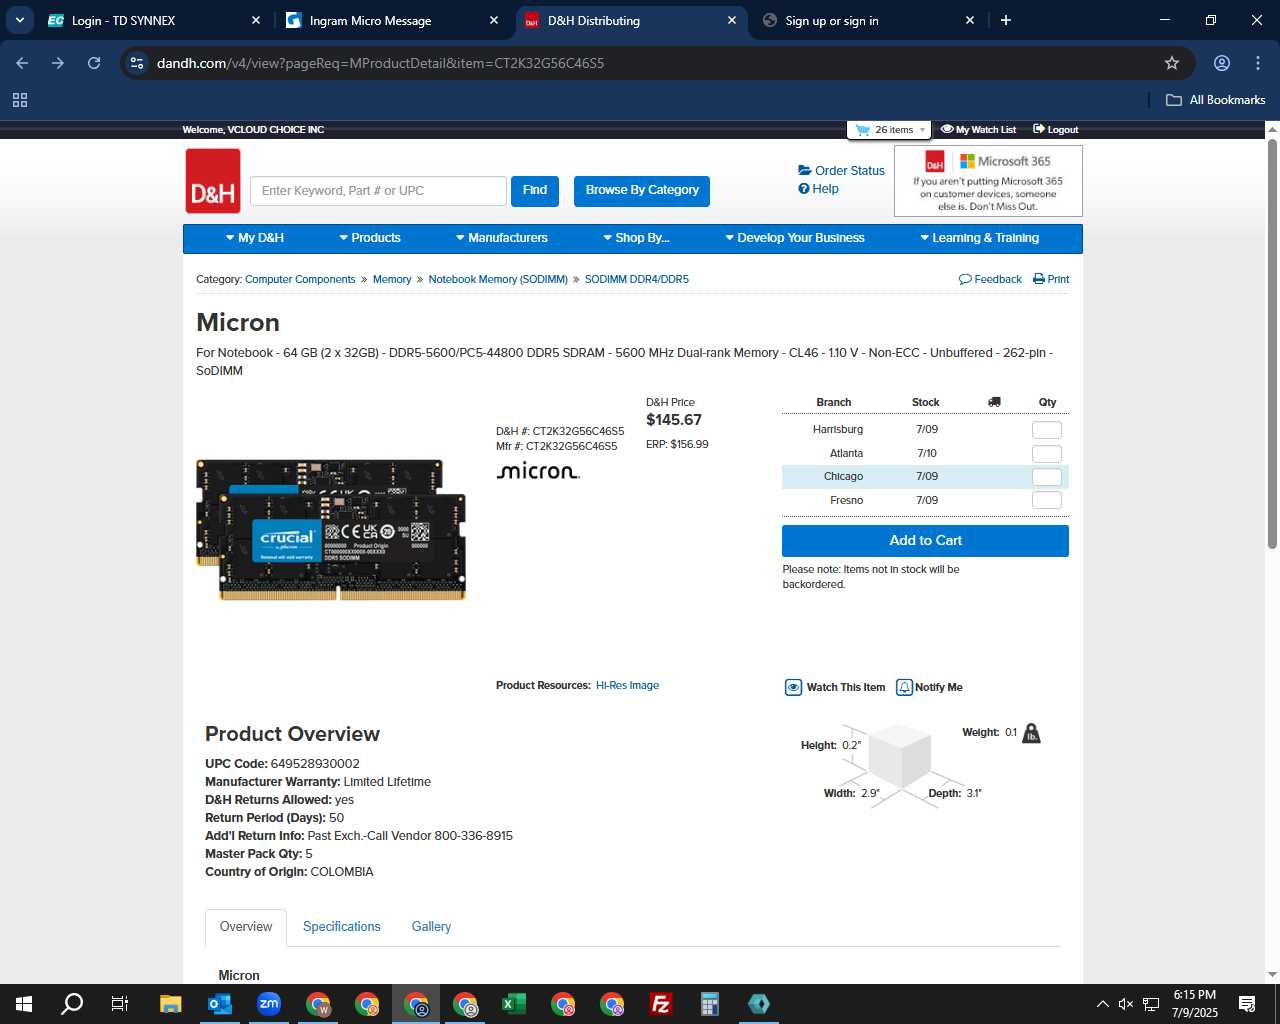This screenshot has height=1024, width=1280.
Task: Open the shopping cart icon with 26 items
Action: 863,130
